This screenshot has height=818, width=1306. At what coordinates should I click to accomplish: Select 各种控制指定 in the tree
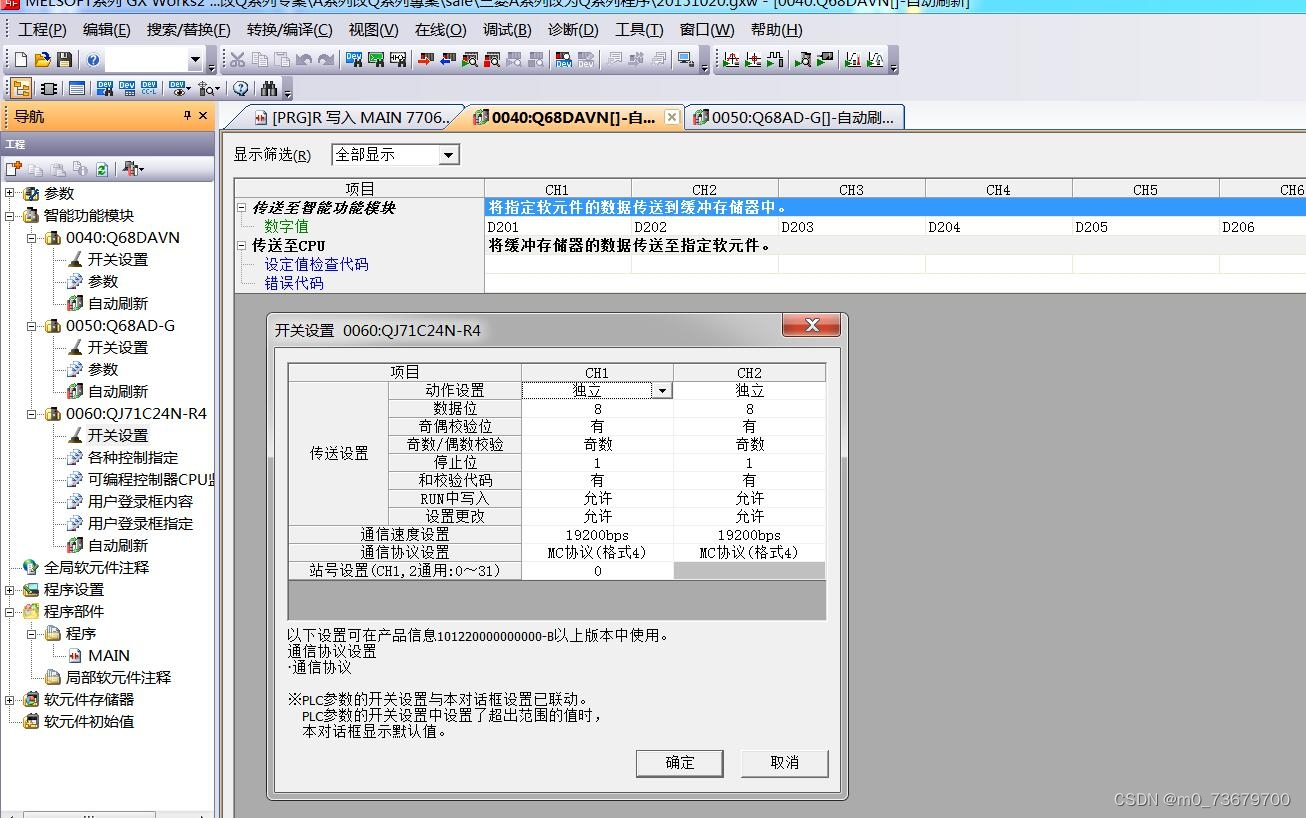(x=133, y=457)
